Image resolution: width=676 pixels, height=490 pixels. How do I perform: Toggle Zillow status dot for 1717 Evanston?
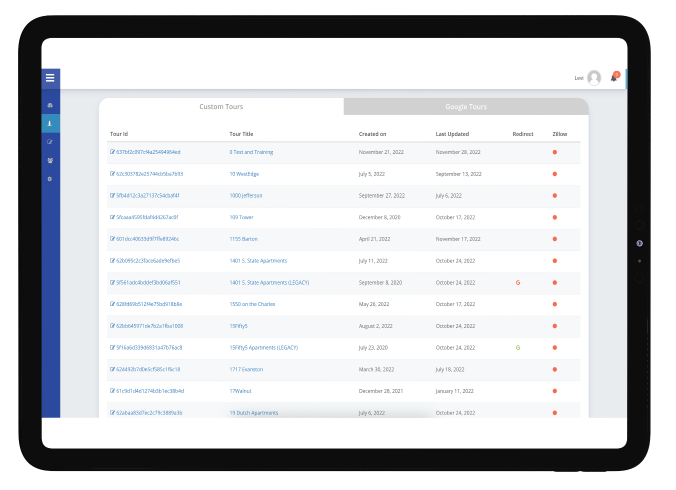[x=555, y=369]
